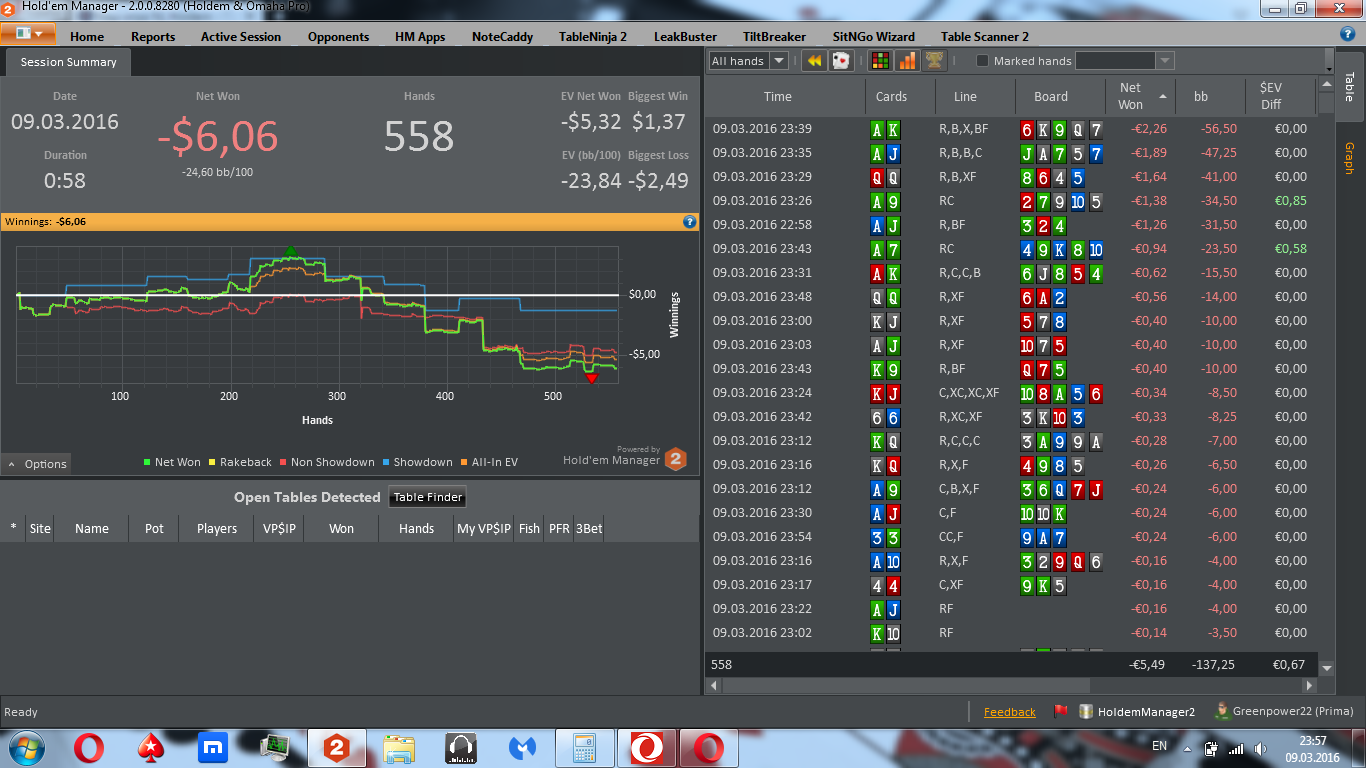The width and height of the screenshot is (1366, 768).
Task: Click the HoldemManager2 database icon
Action: coord(1086,712)
